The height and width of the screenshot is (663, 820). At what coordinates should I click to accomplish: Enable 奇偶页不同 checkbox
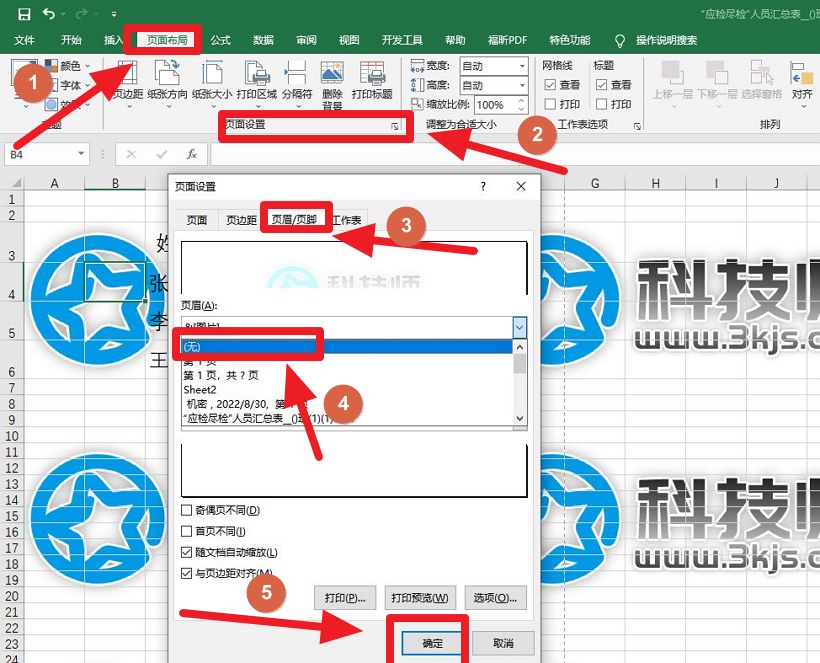coord(186,510)
